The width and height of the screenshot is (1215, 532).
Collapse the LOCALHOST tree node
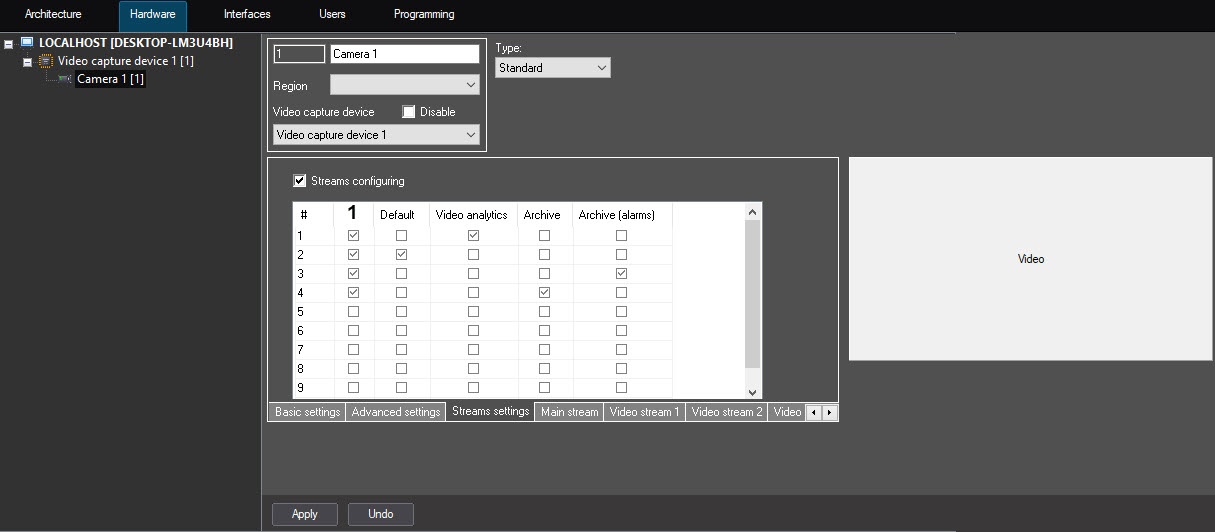click(9, 44)
